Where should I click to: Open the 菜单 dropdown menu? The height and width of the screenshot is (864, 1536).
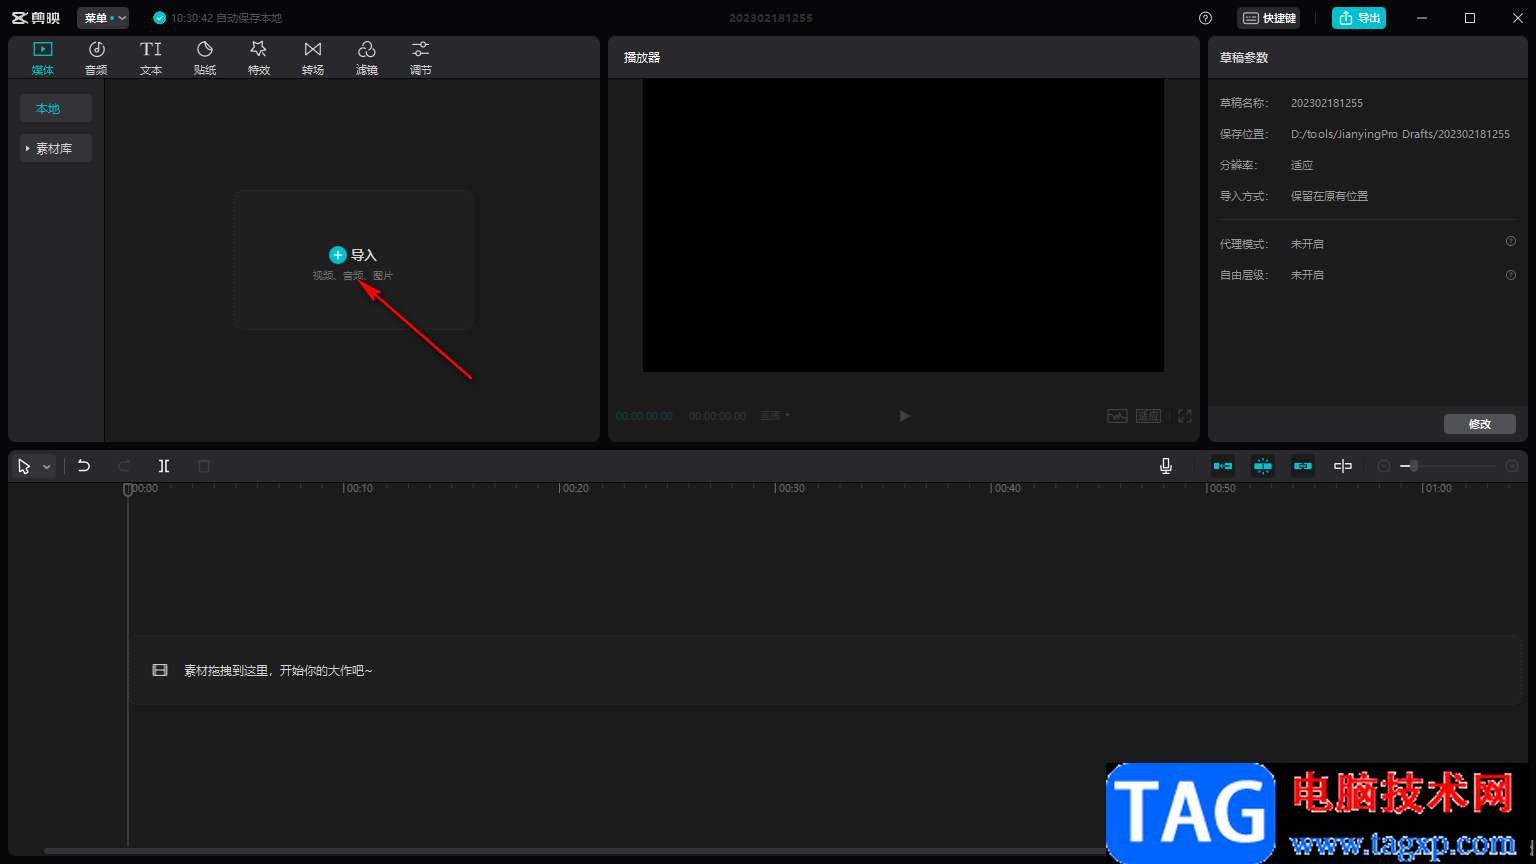pyautogui.click(x=103, y=18)
